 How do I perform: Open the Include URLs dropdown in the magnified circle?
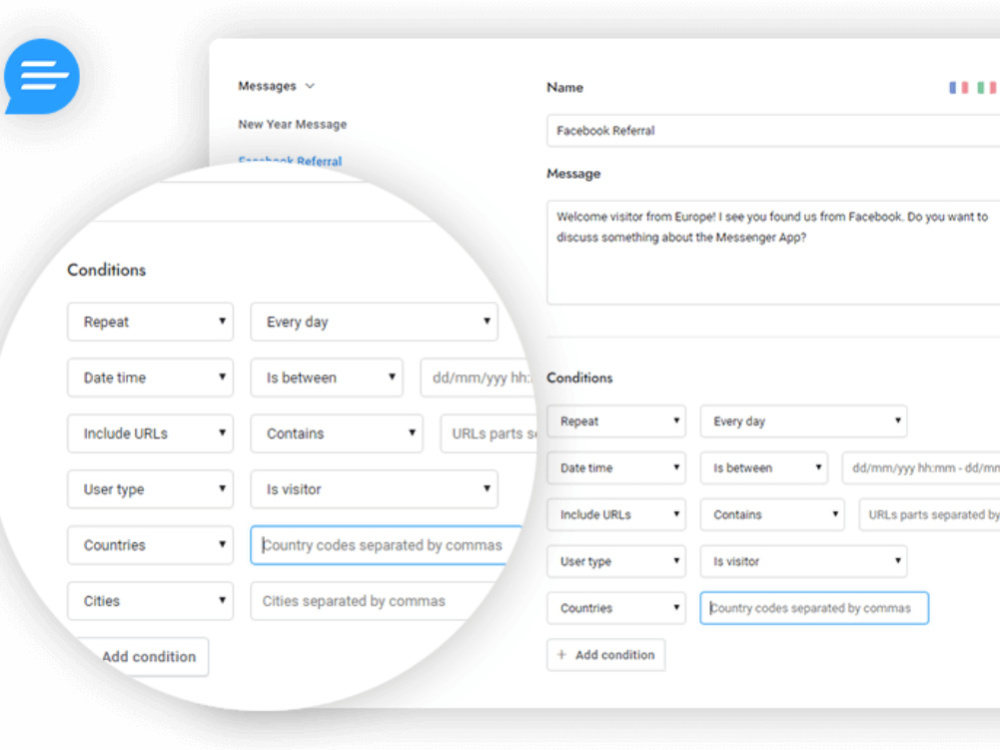pyautogui.click(x=151, y=434)
